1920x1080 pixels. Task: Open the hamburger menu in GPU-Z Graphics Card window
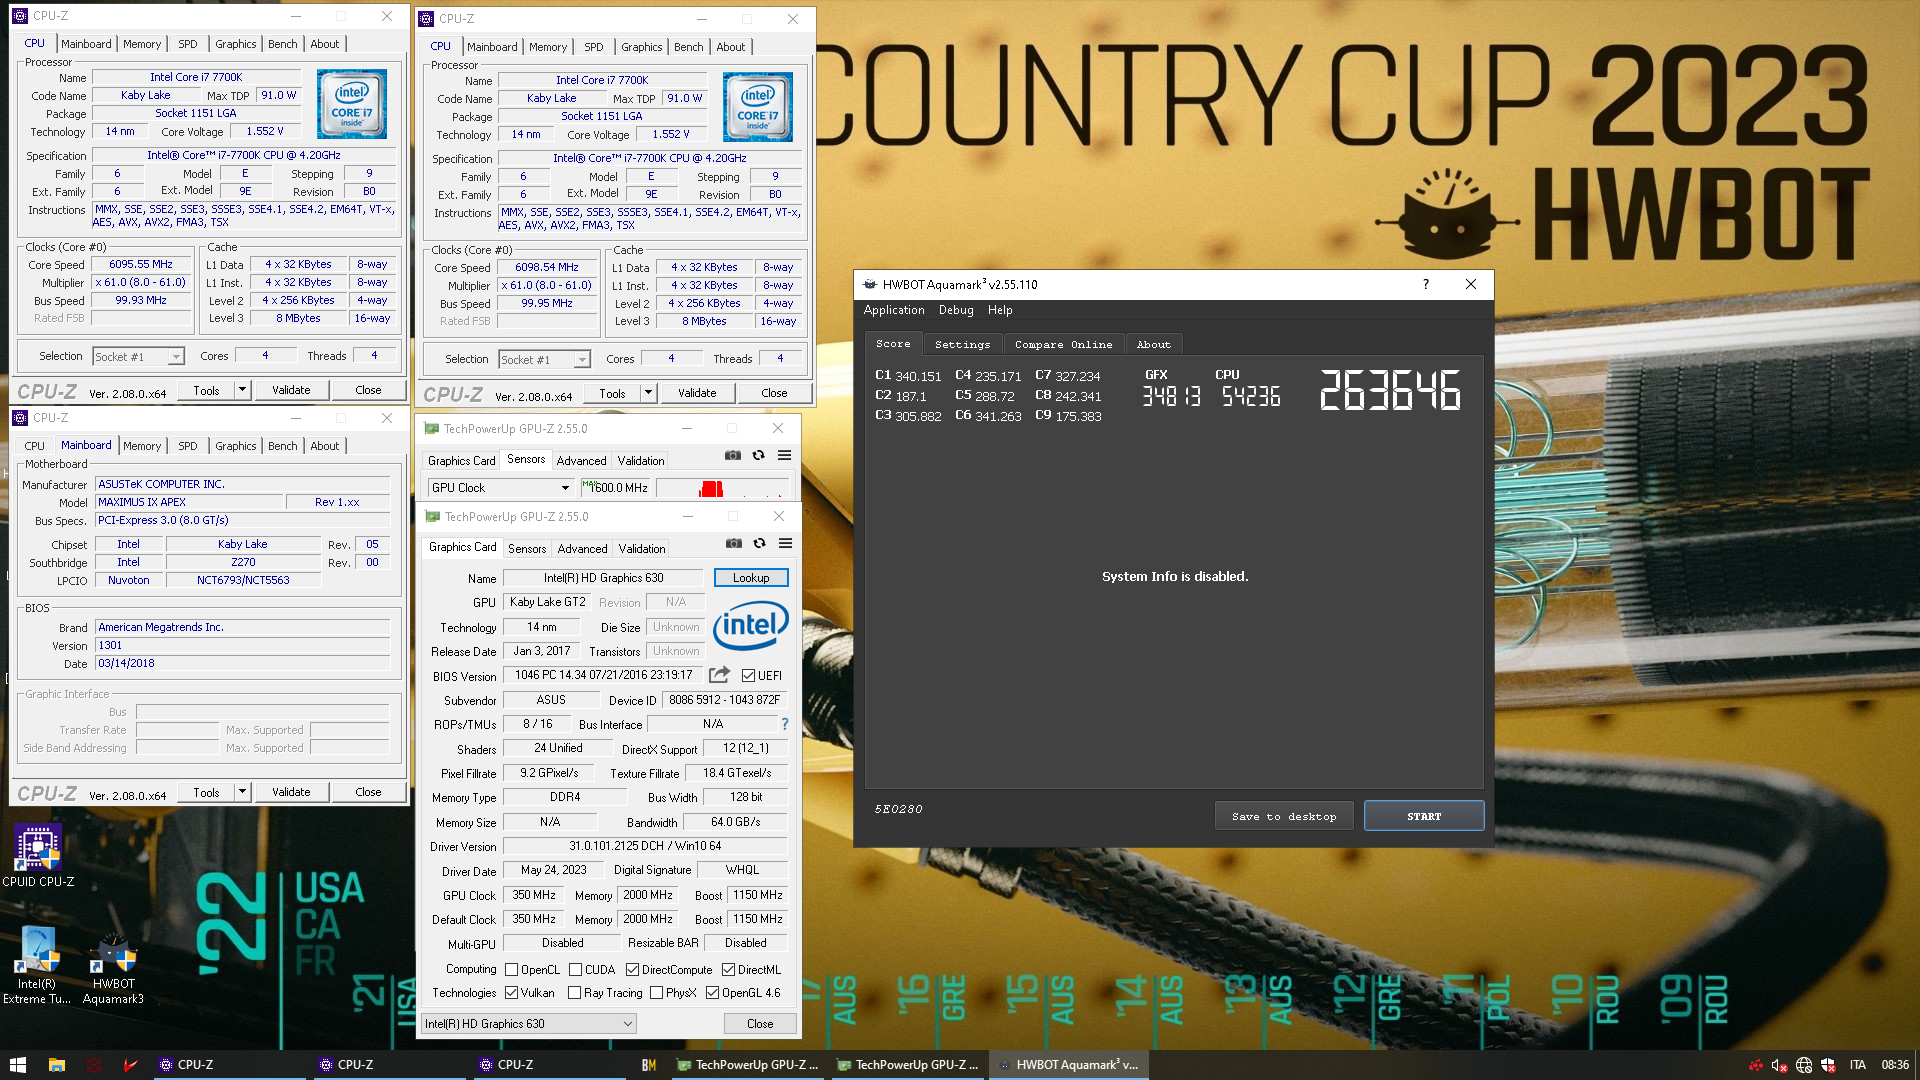(786, 543)
